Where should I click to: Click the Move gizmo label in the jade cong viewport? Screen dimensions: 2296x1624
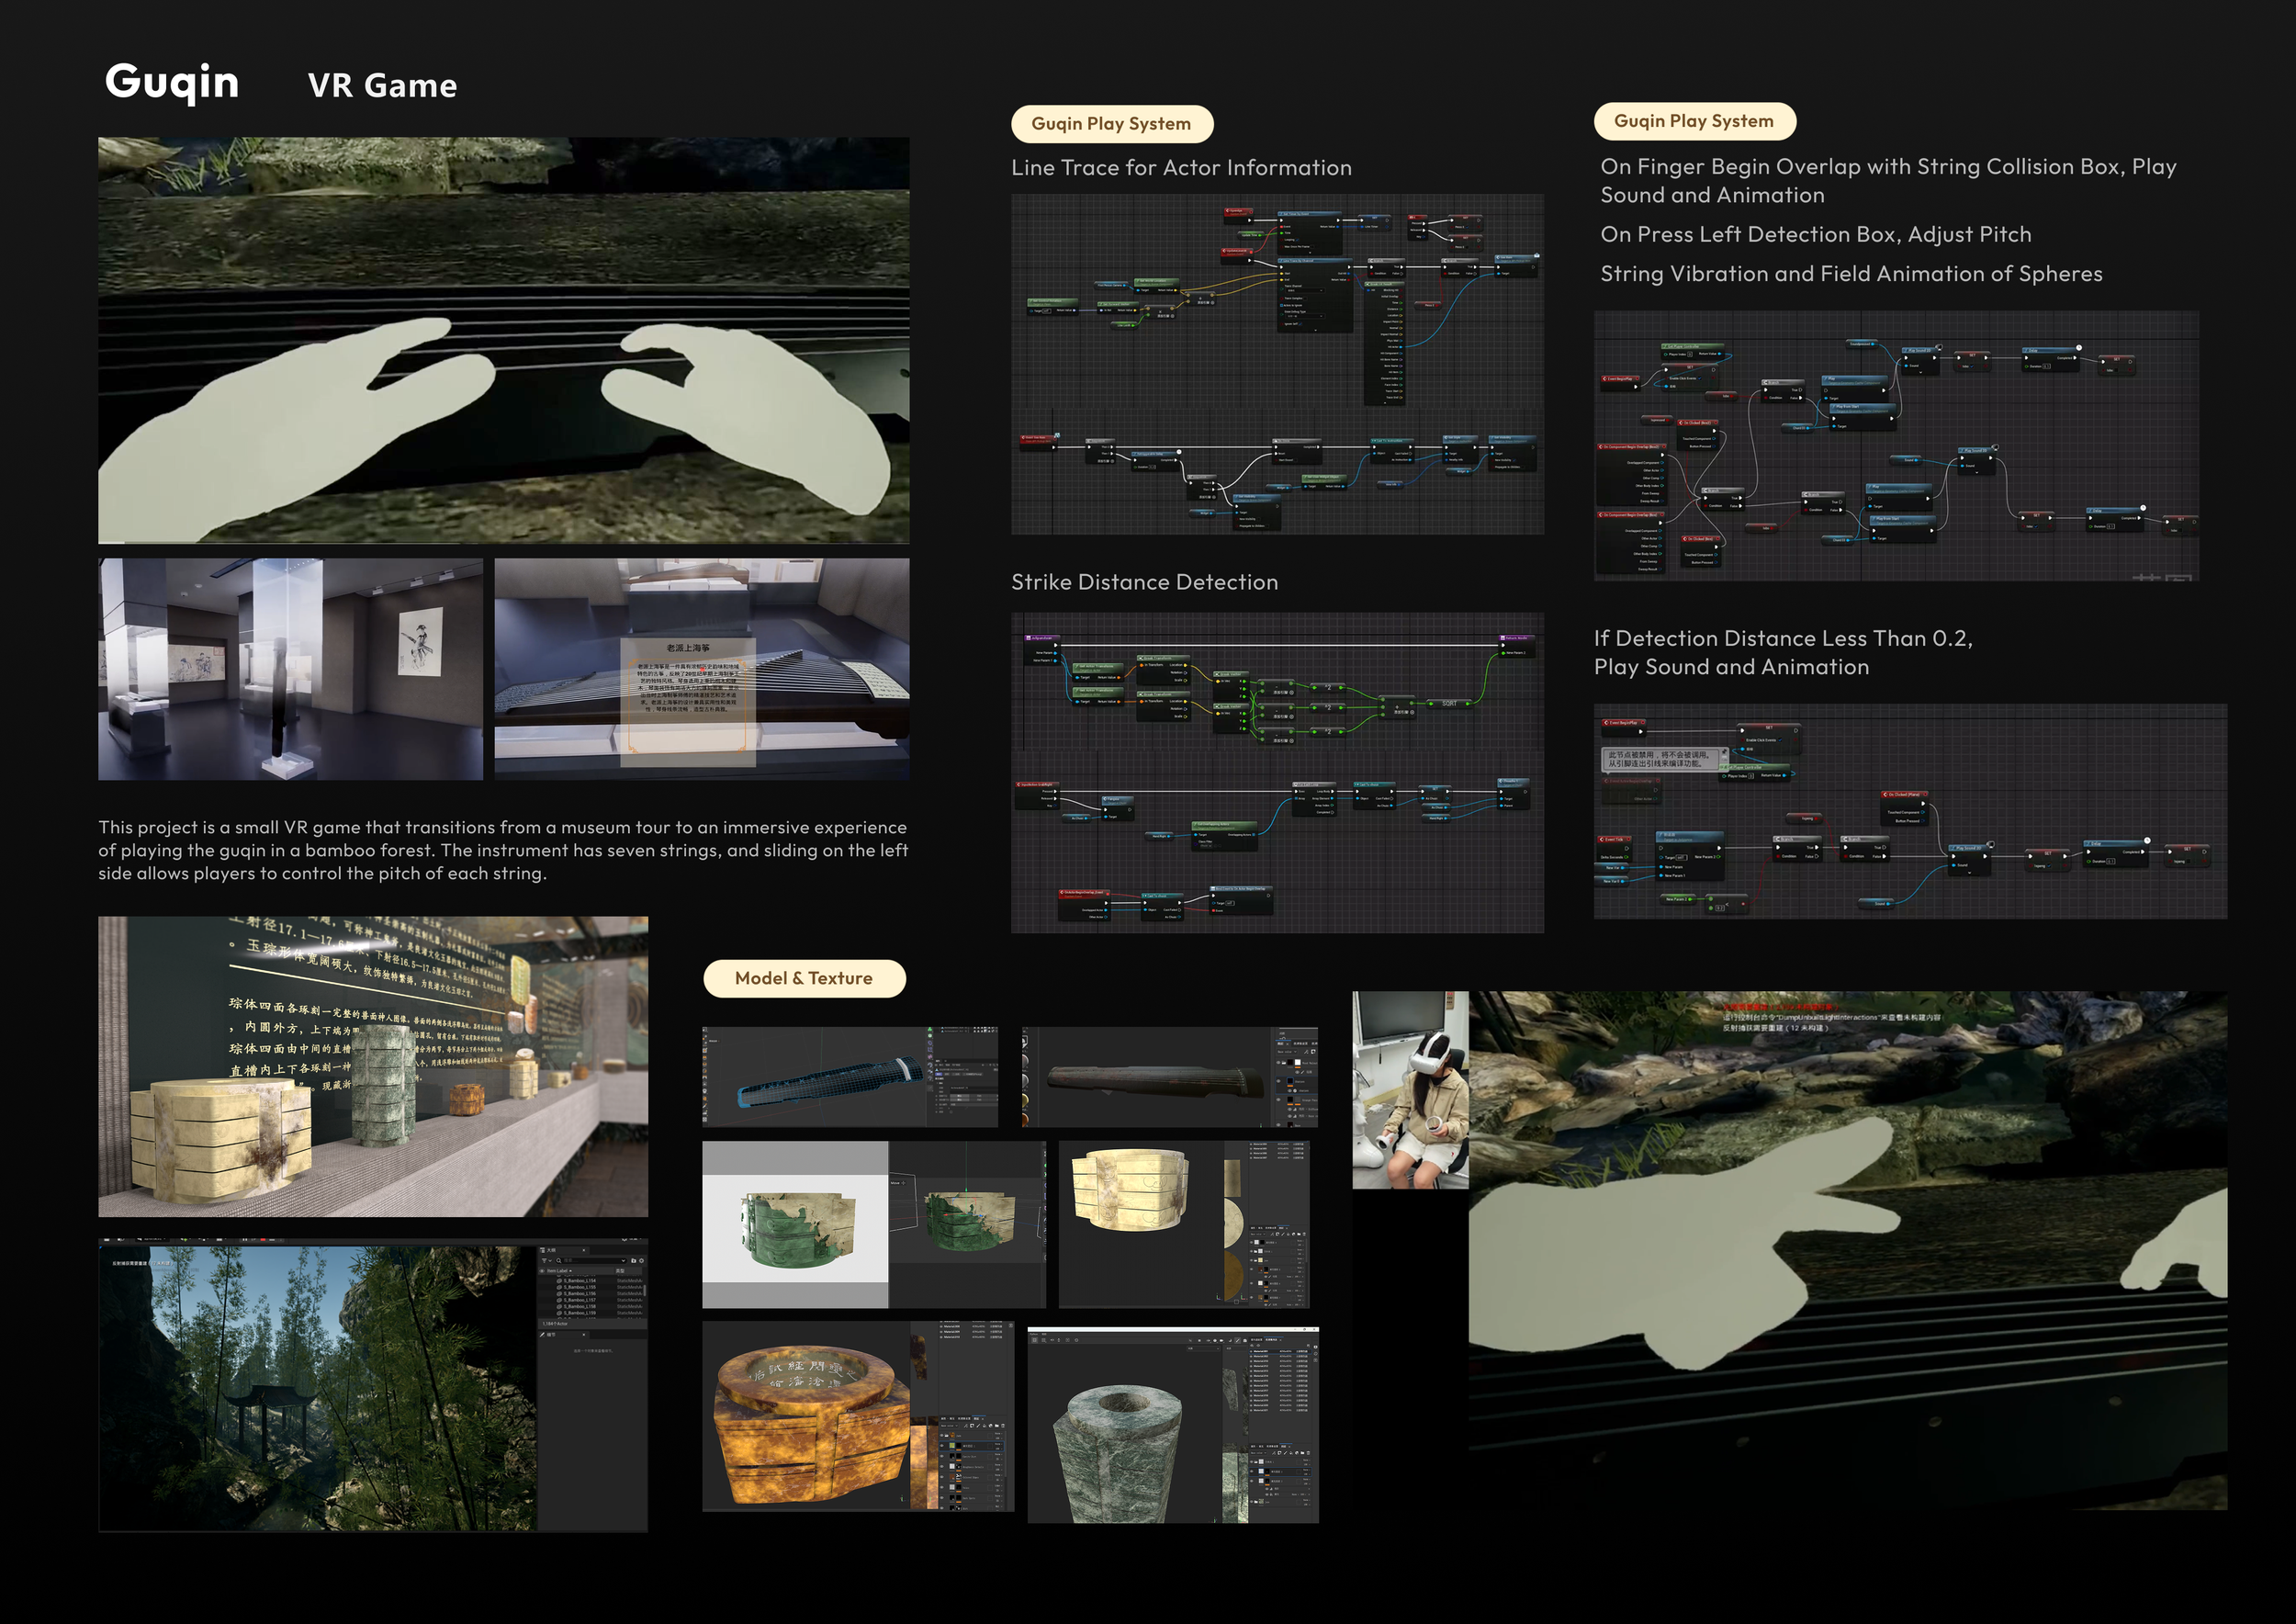click(x=897, y=1183)
